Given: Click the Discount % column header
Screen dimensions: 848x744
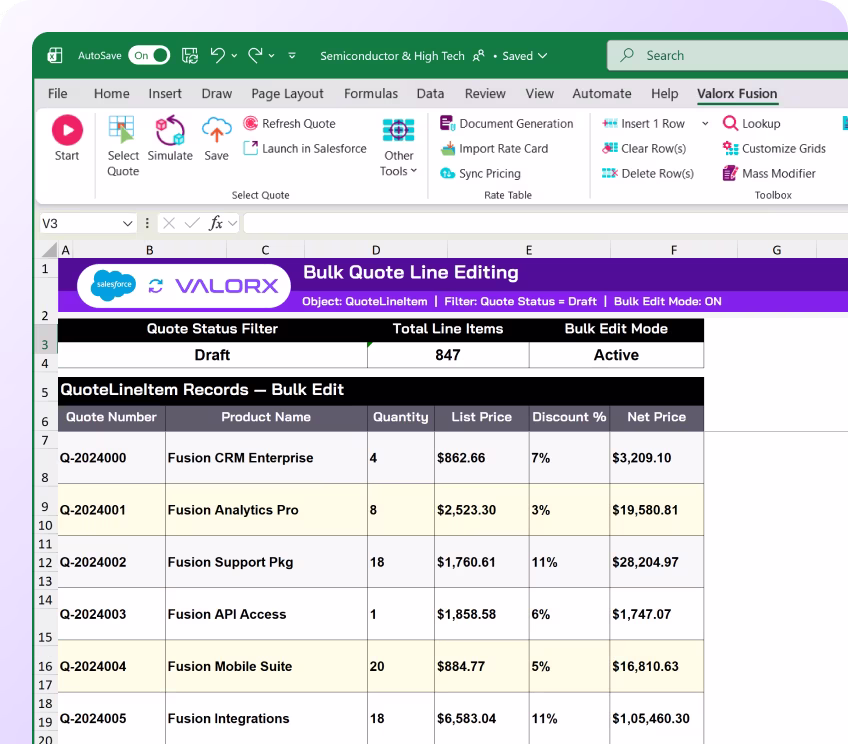Looking at the screenshot, I should pyautogui.click(x=569, y=417).
